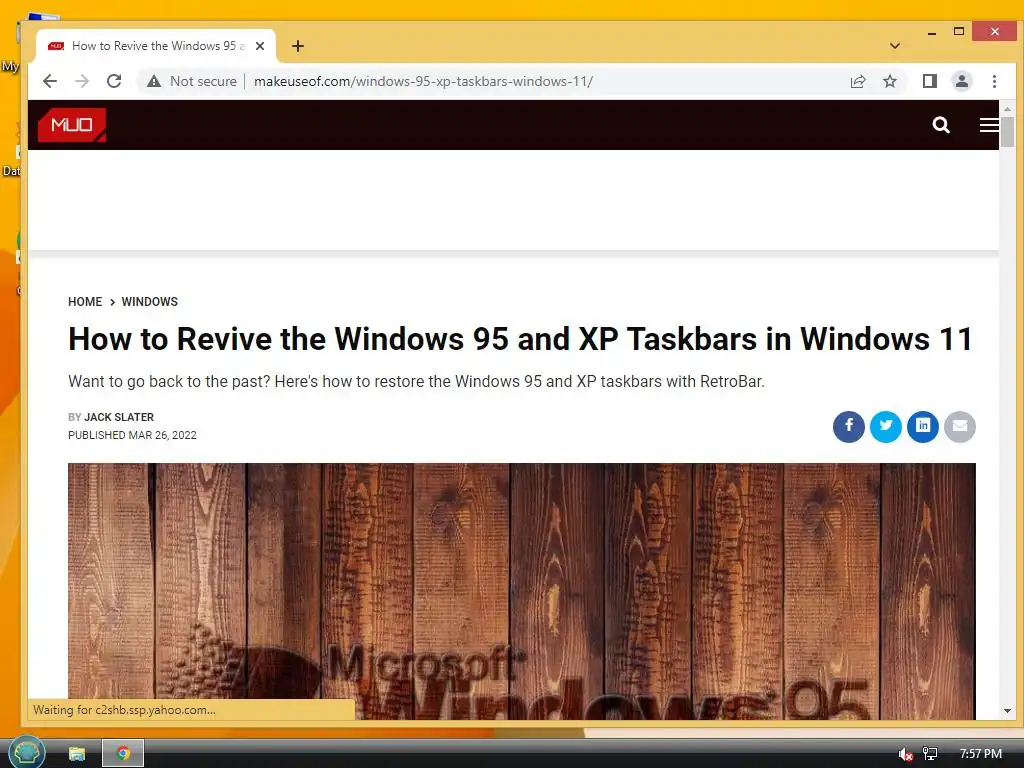The height and width of the screenshot is (768, 1024).
Task: Share the article by email
Action: click(x=960, y=426)
